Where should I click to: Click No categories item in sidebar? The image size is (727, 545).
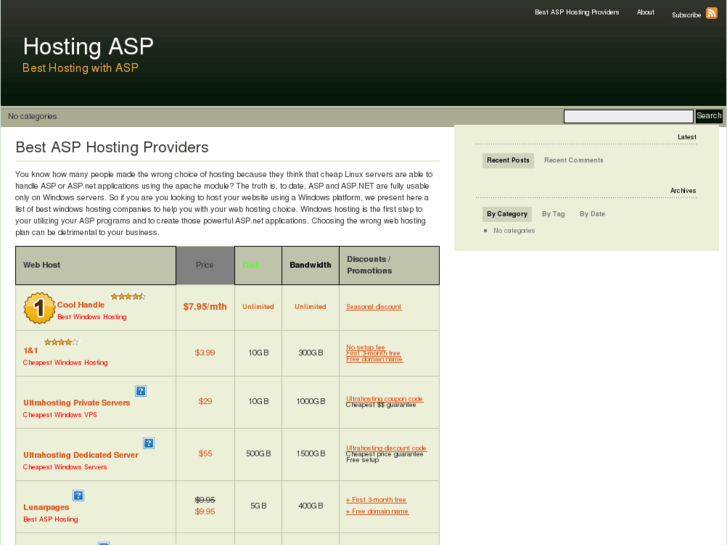pos(514,231)
